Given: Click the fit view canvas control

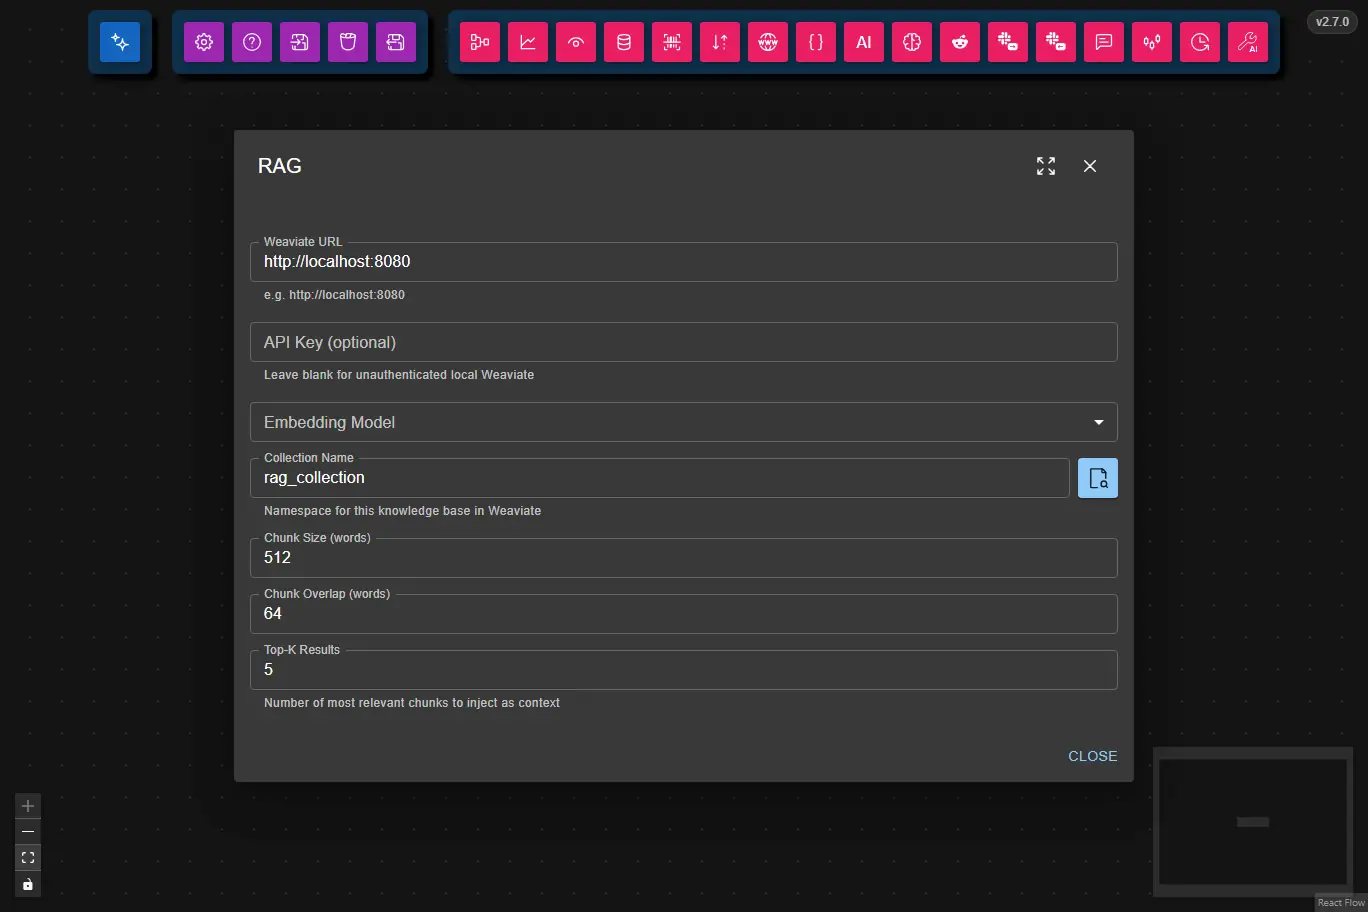Looking at the screenshot, I should coord(28,858).
